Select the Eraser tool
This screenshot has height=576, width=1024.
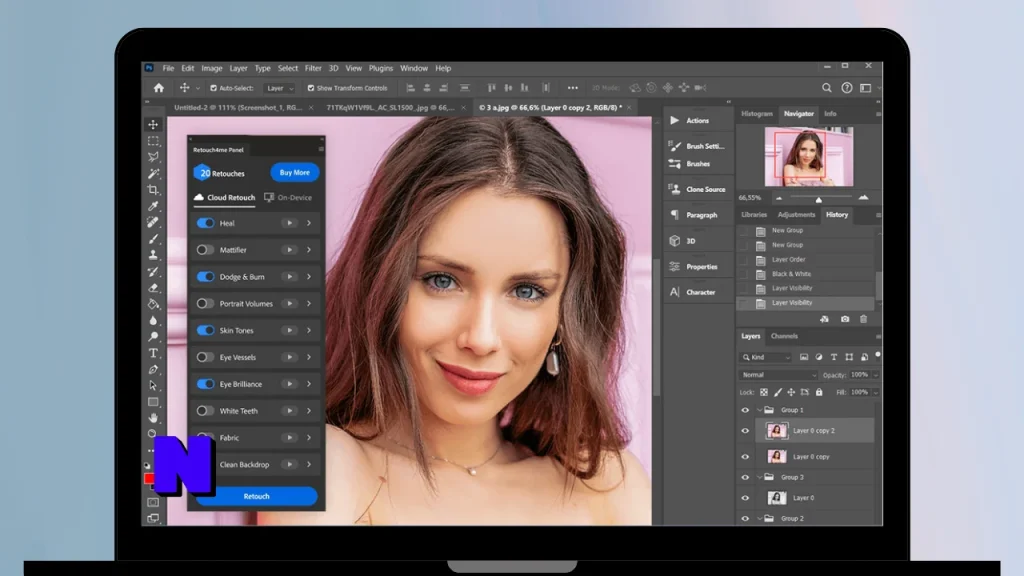click(x=153, y=287)
